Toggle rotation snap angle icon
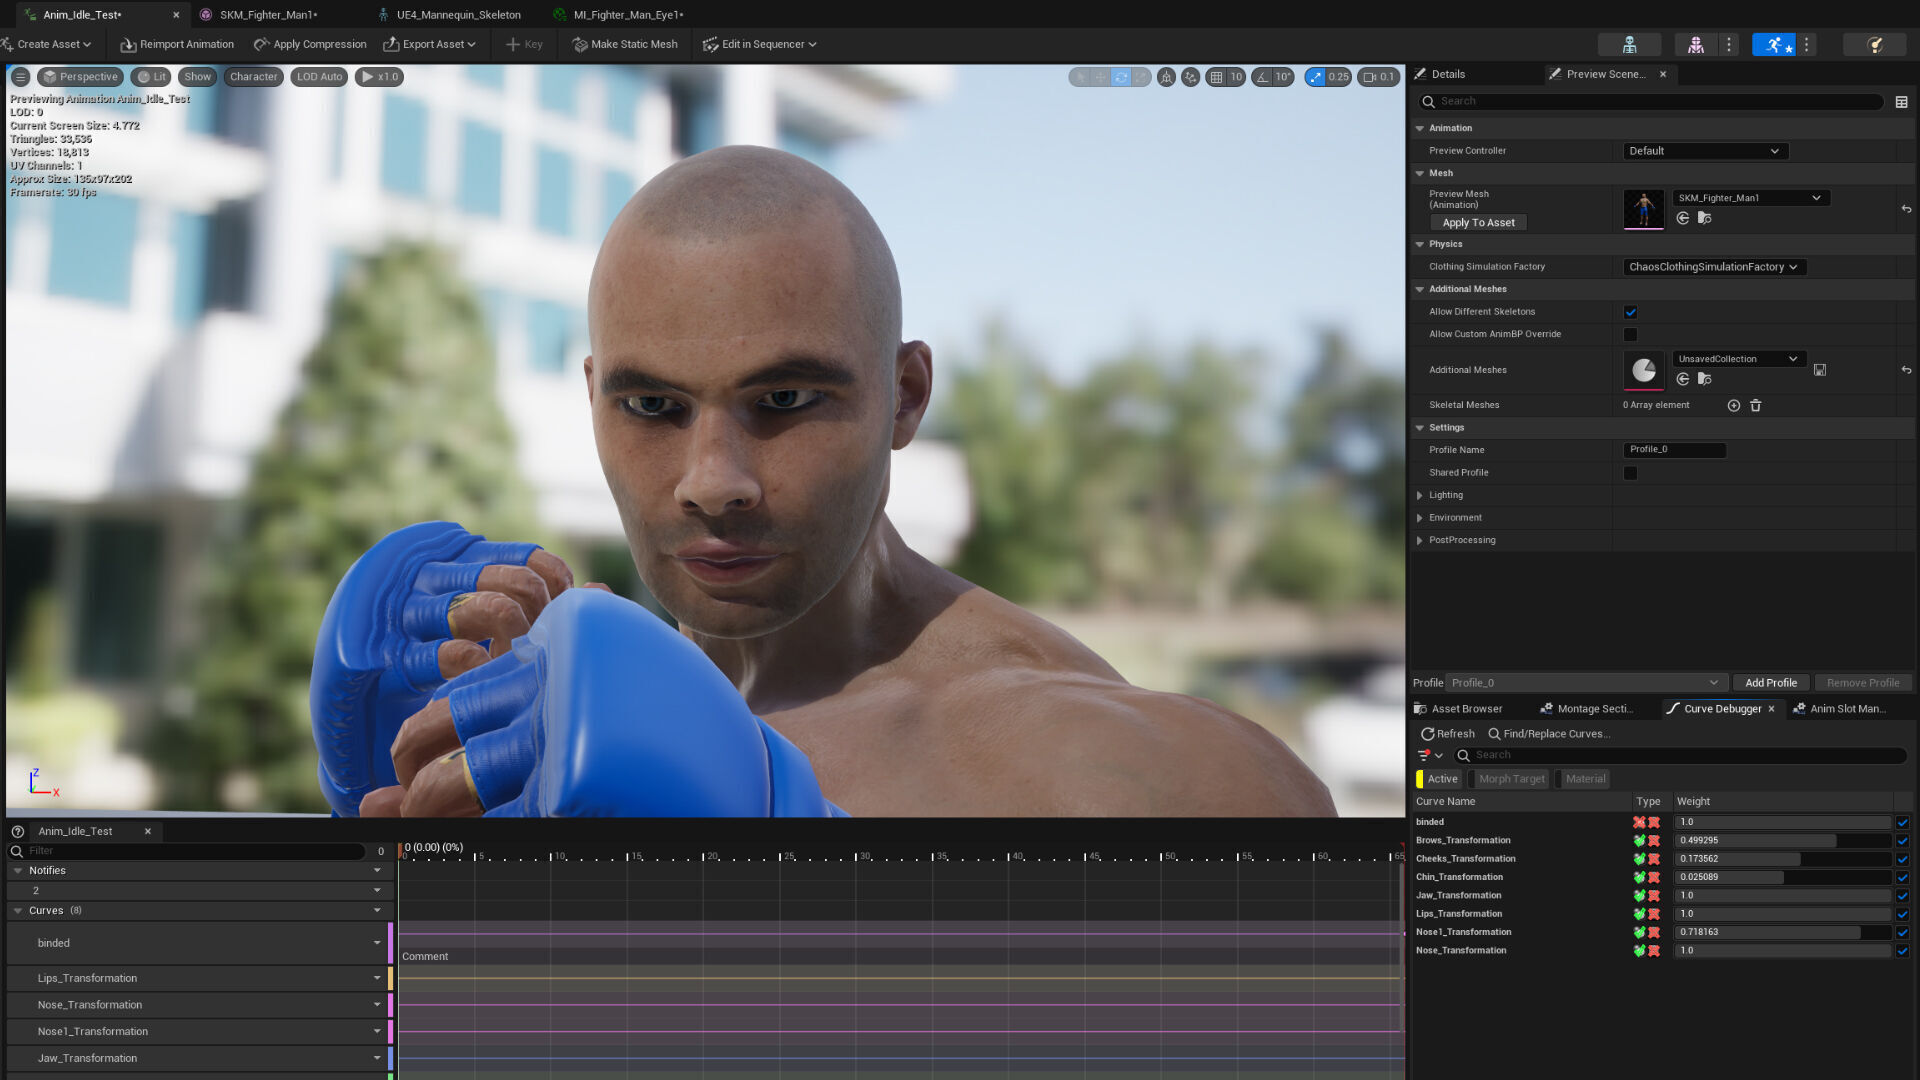 1263,77
